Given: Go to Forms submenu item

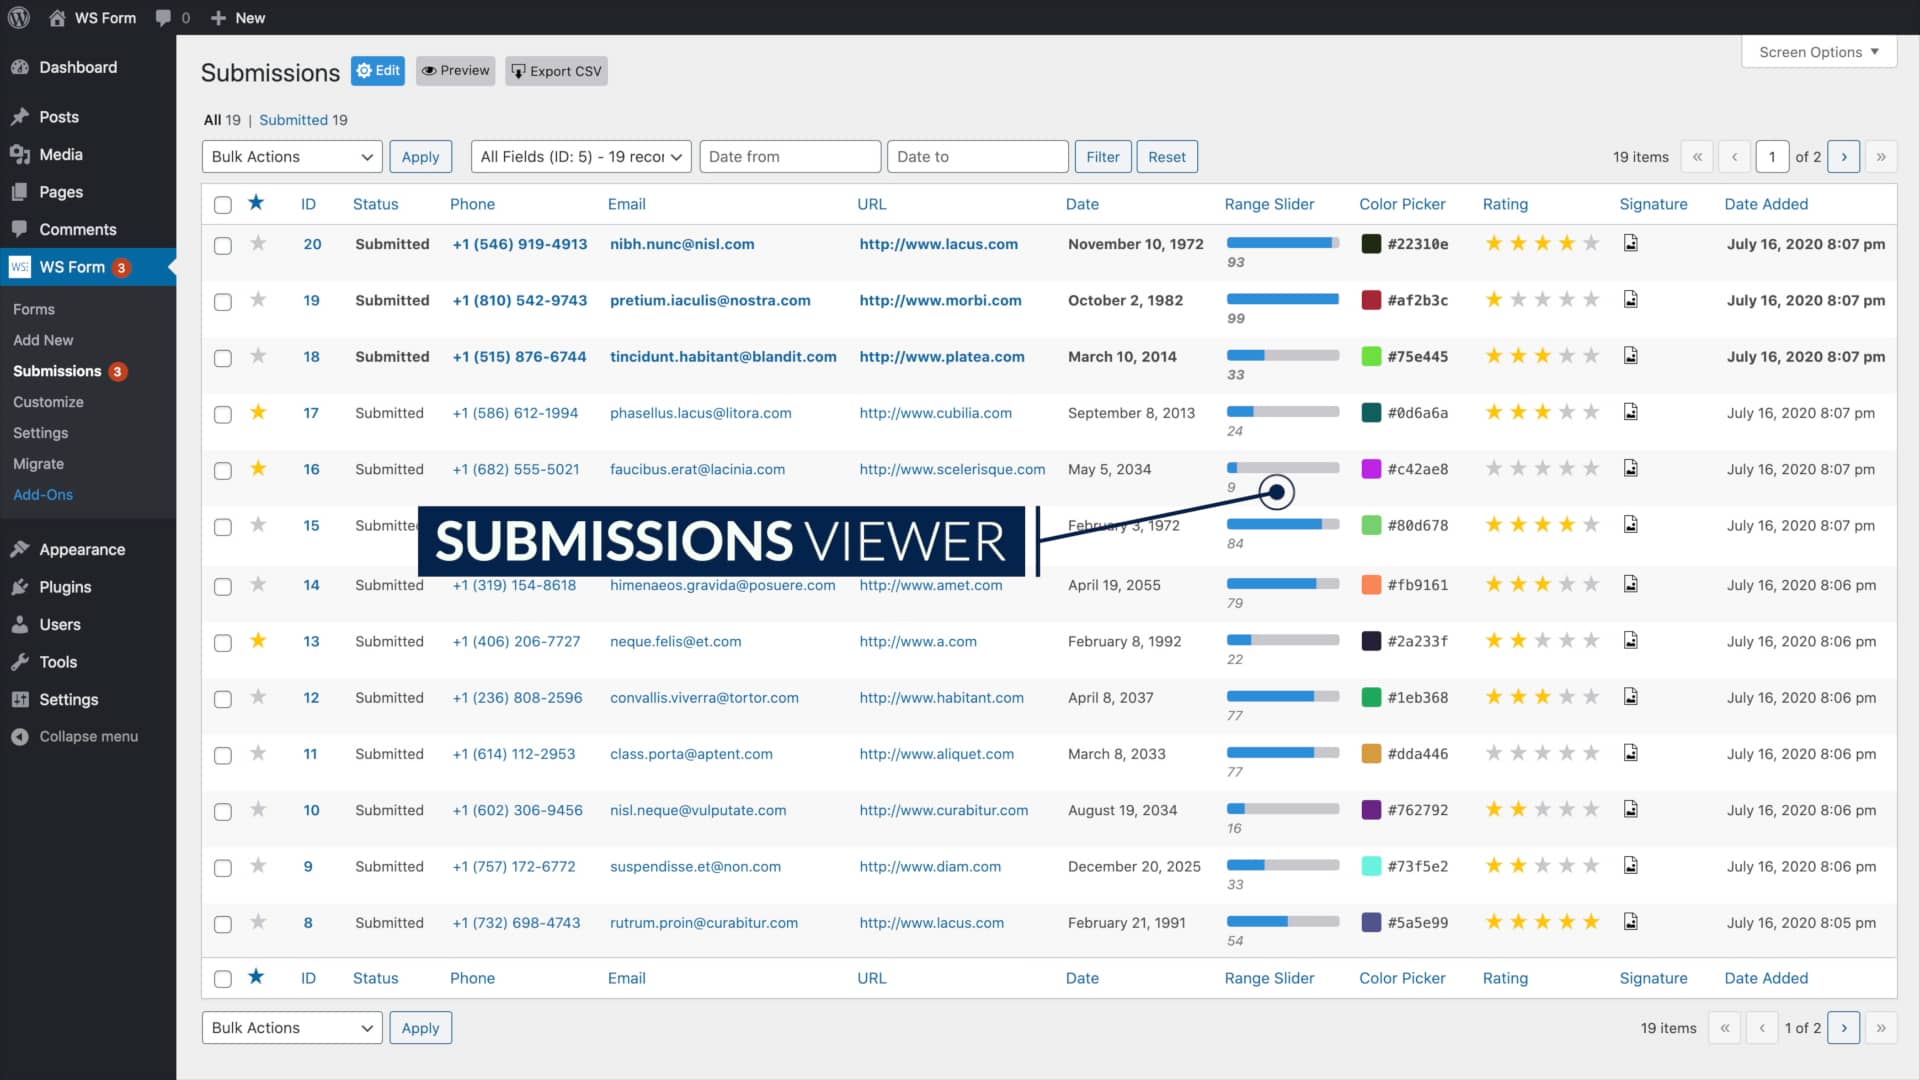Looking at the screenshot, I should [34, 309].
